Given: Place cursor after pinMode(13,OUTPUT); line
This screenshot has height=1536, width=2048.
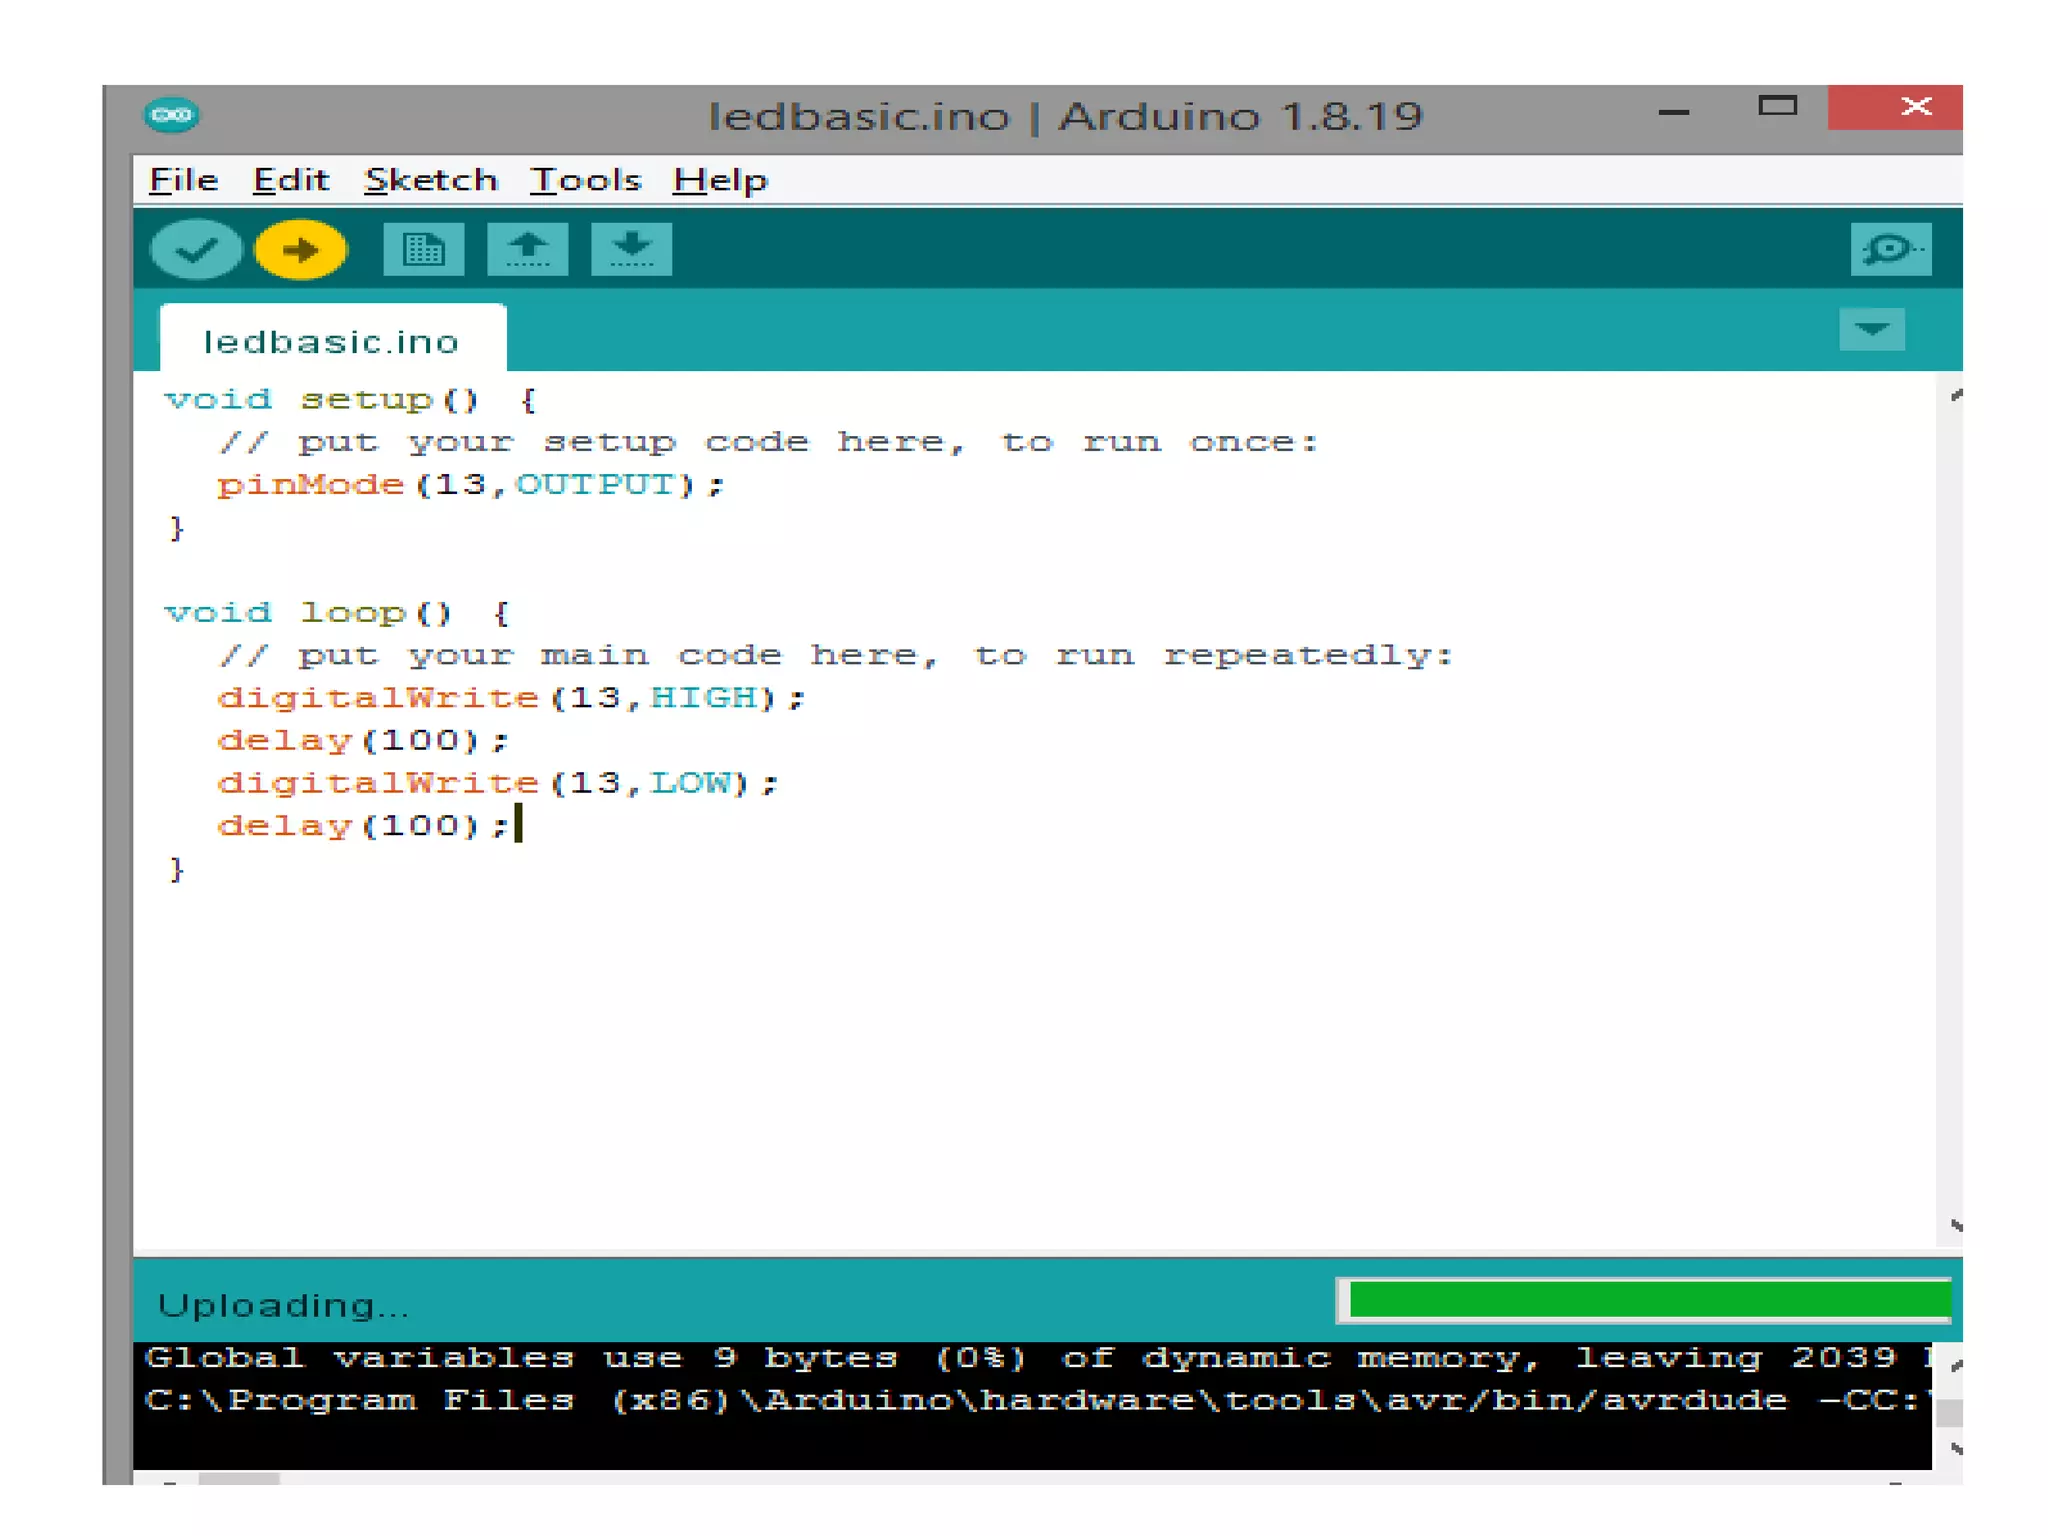Looking at the screenshot, I should click(726, 485).
